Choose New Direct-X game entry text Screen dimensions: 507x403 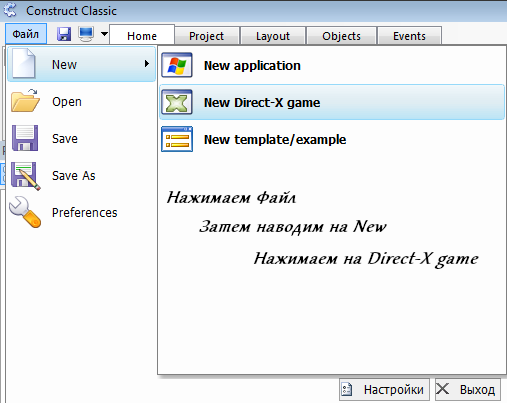click(x=262, y=102)
